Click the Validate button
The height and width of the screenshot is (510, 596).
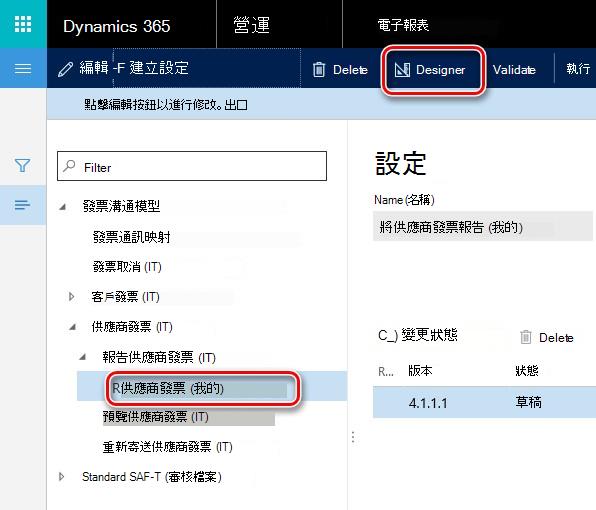click(x=514, y=70)
